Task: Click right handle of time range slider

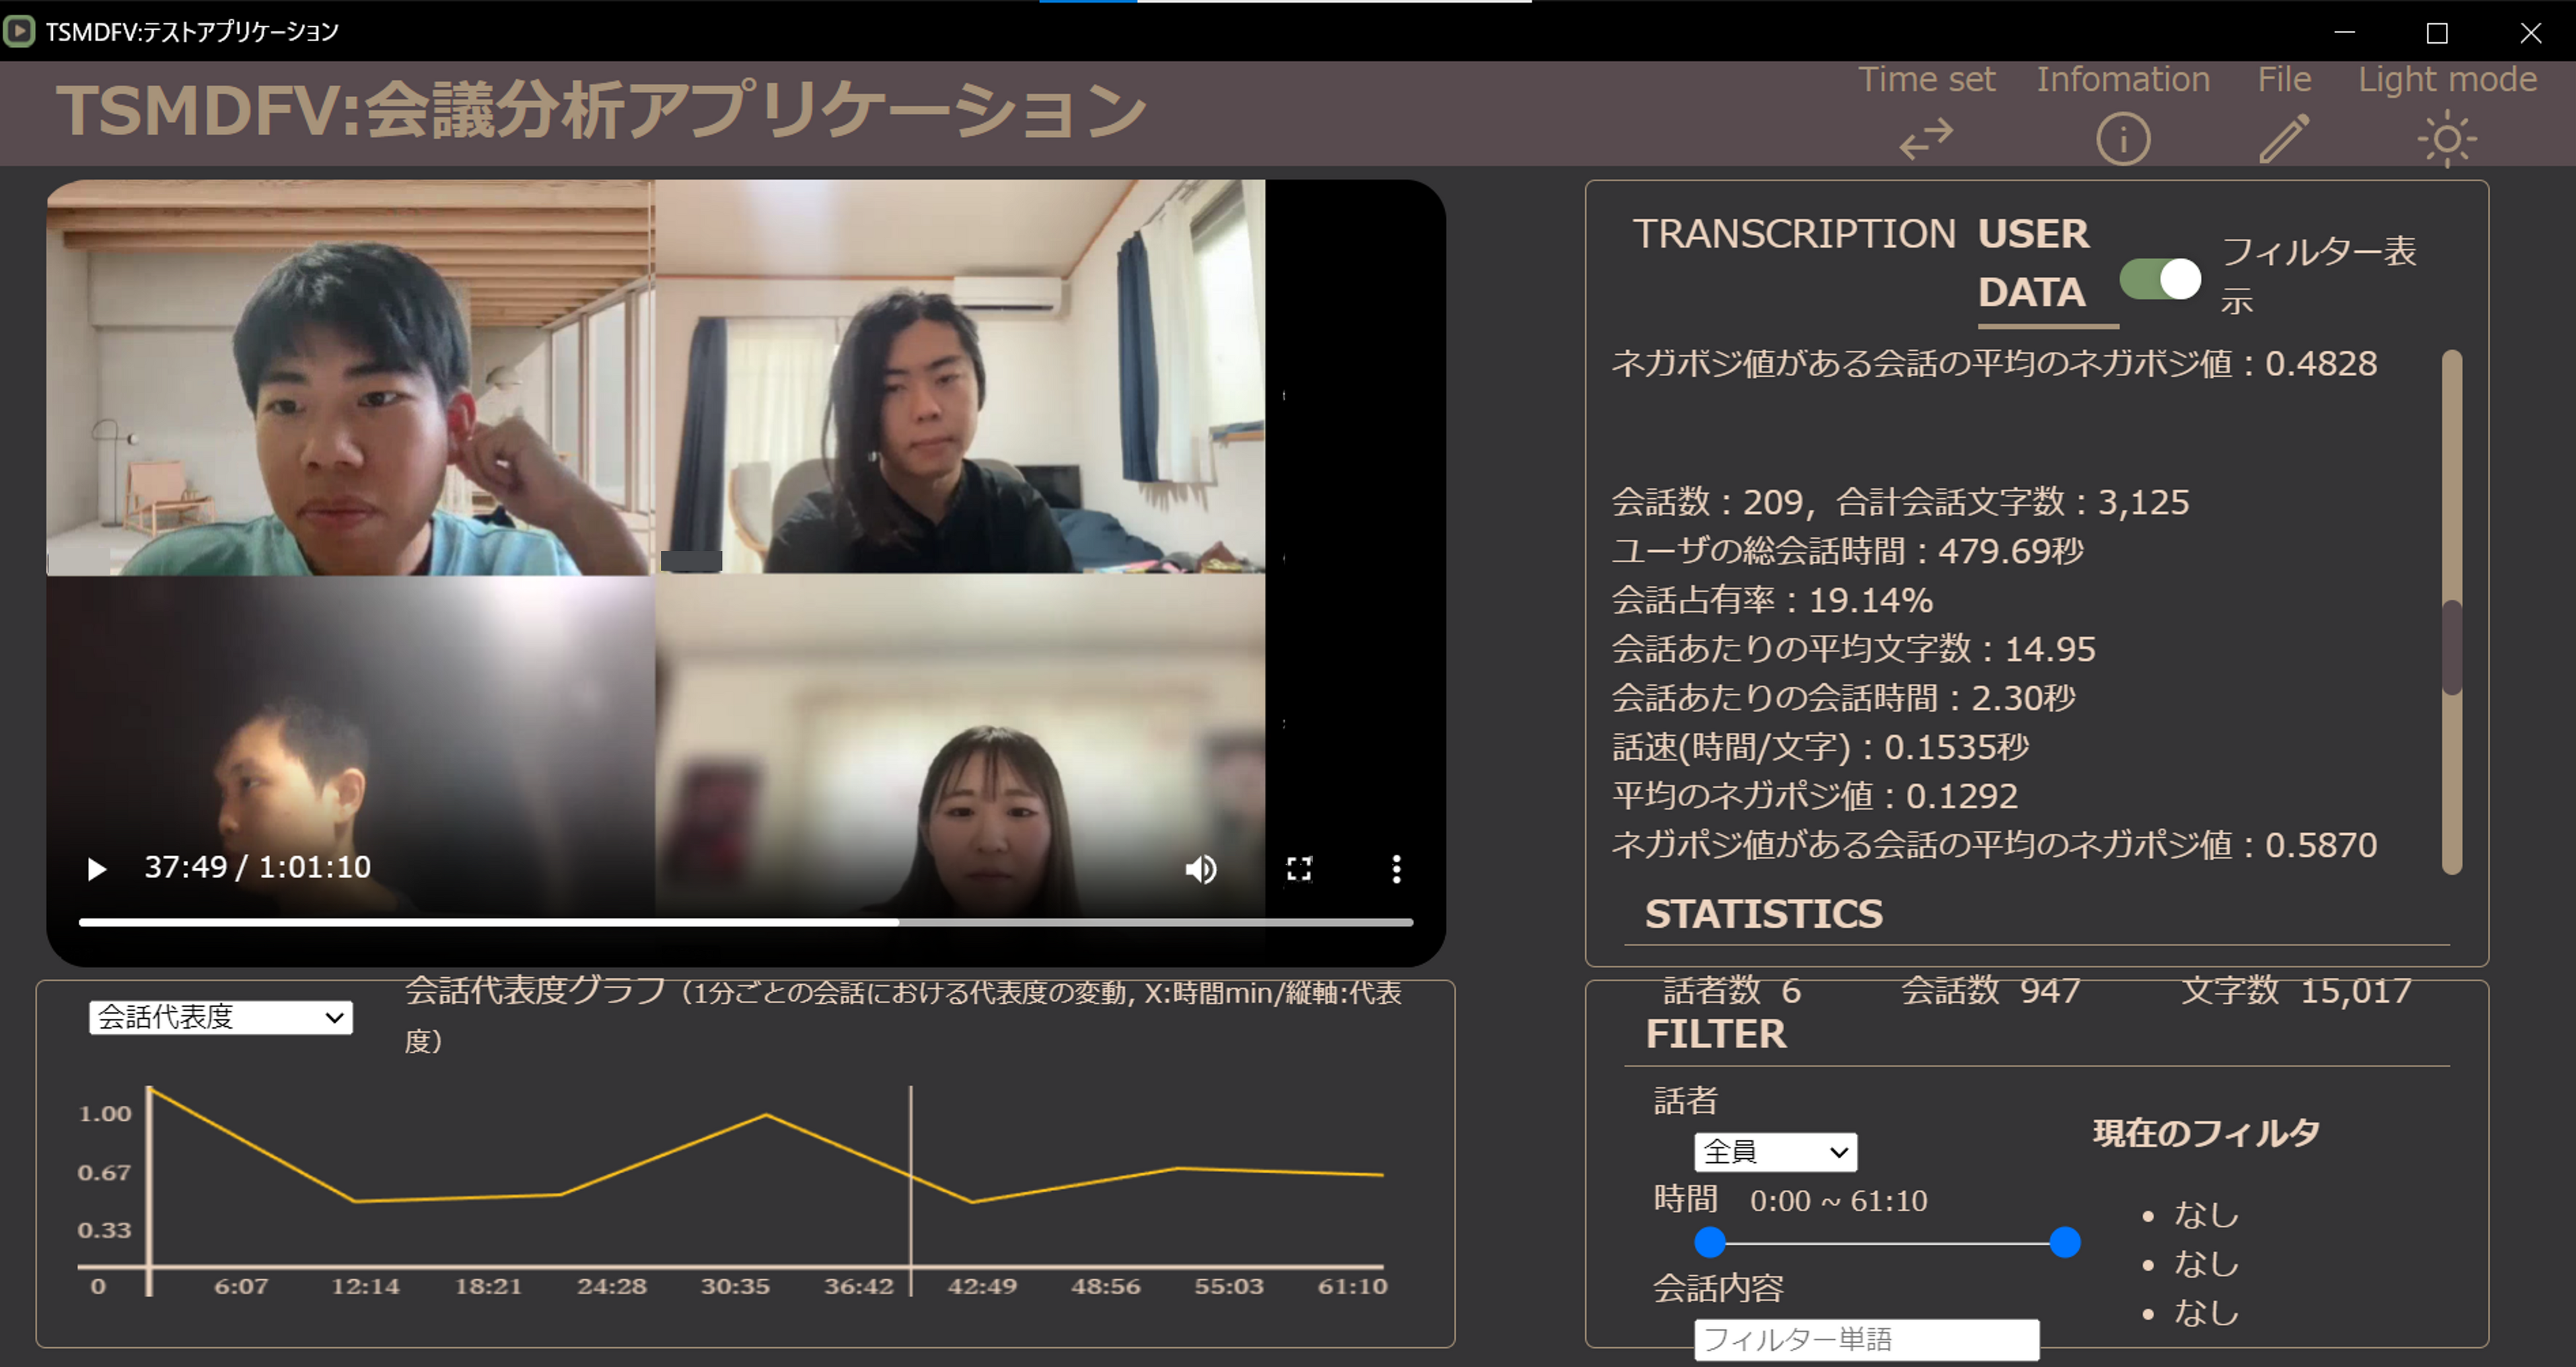Action: 2065,1242
